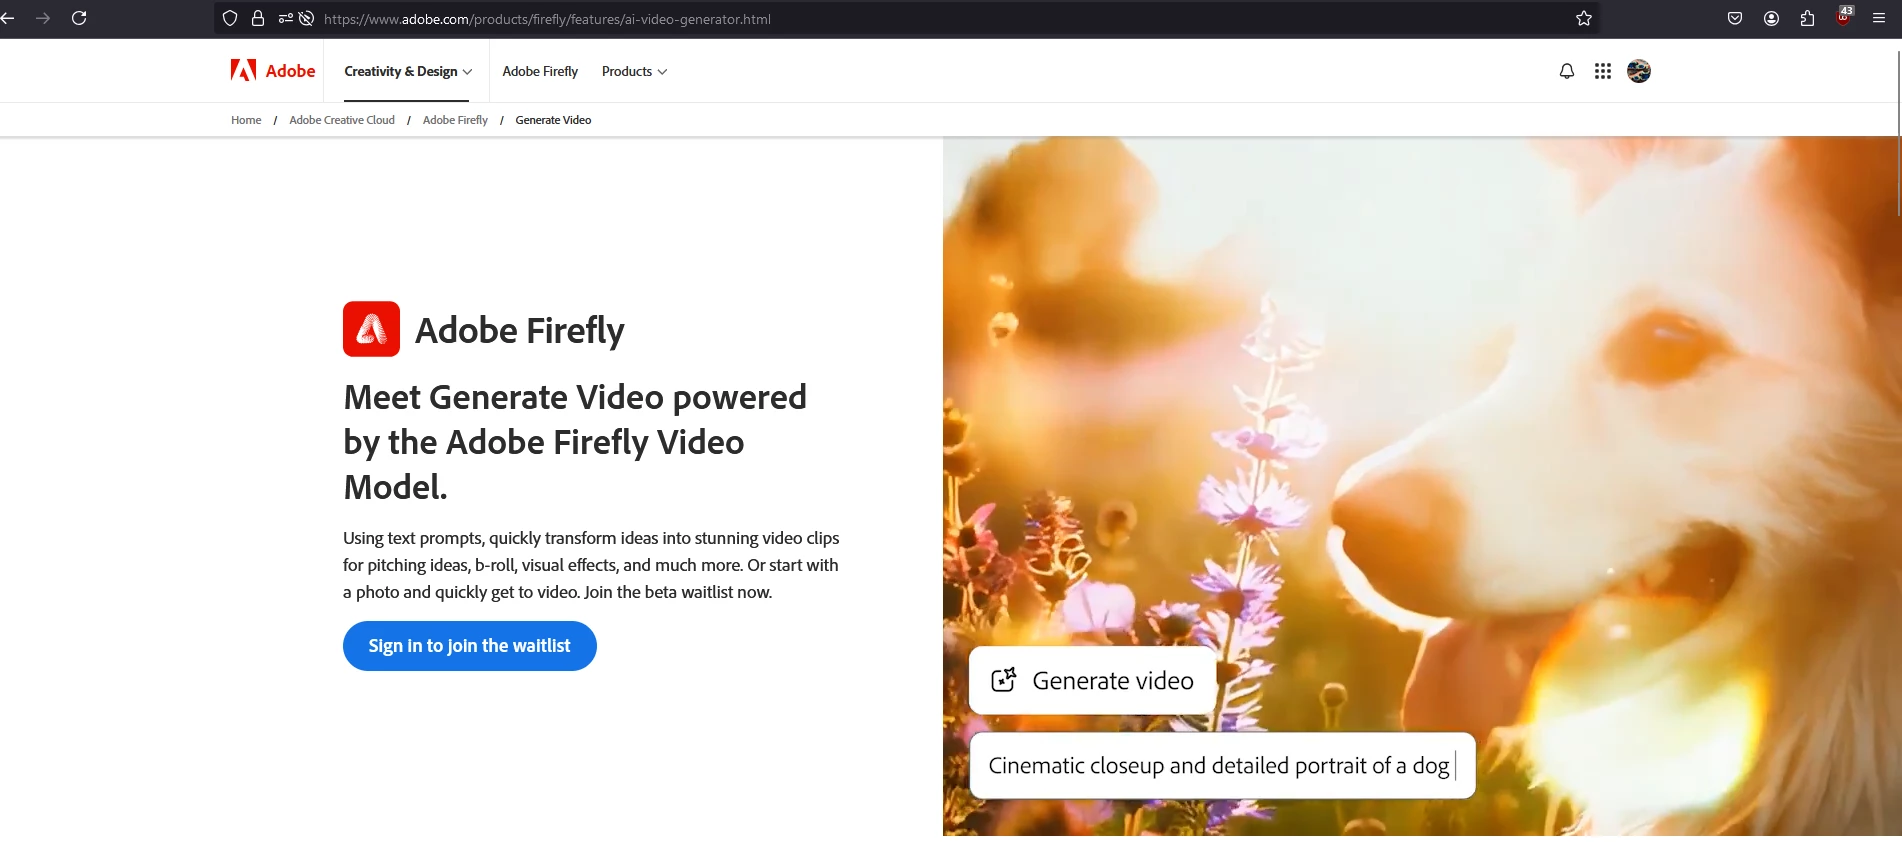This screenshot has width=1902, height=865.
Task: Click the blocked autoplay icon in address bar
Action: 307,18
